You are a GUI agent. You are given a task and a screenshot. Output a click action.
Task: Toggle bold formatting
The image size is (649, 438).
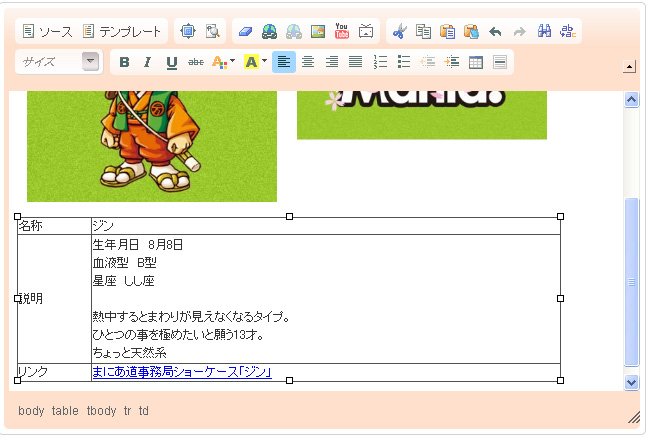tap(124, 62)
